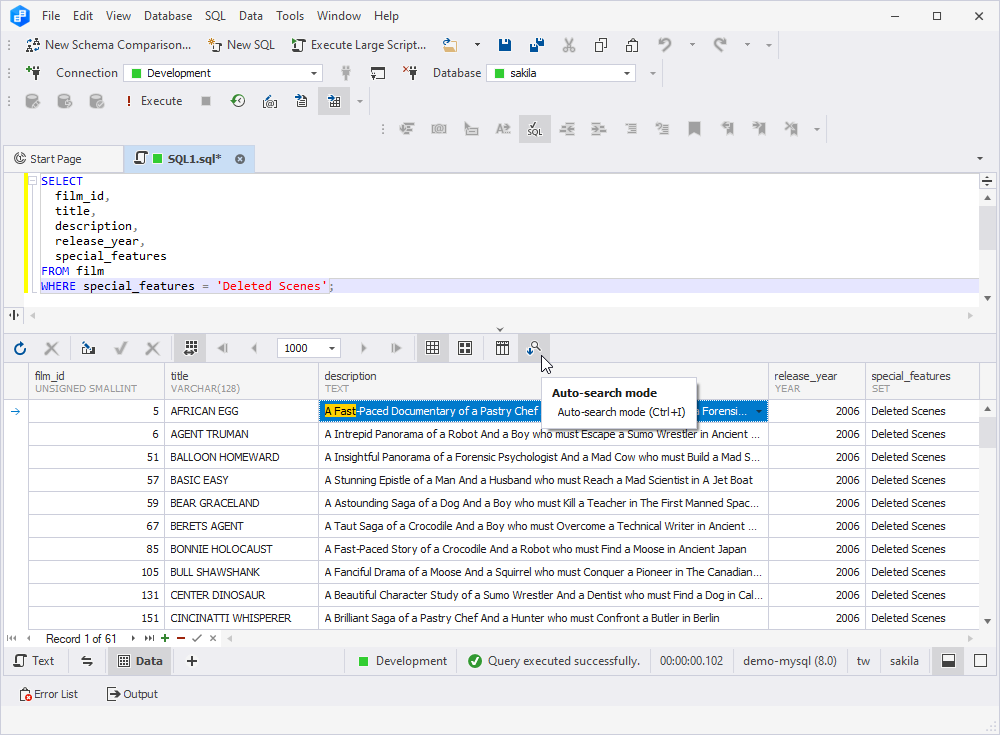Toggle the SQL formatting mode icon
The image size is (1000, 735).
pyautogui.click(x=534, y=129)
